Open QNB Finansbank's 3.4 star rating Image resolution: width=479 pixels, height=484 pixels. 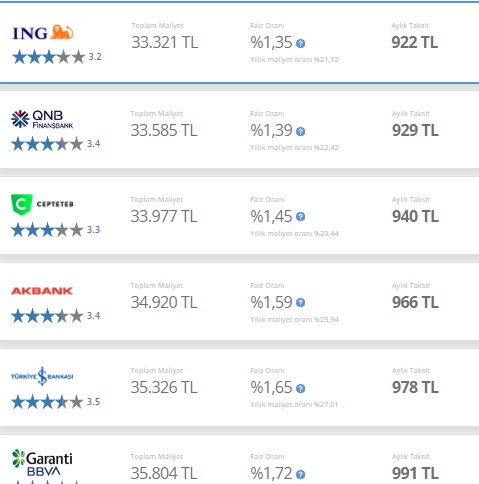tap(56, 144)
